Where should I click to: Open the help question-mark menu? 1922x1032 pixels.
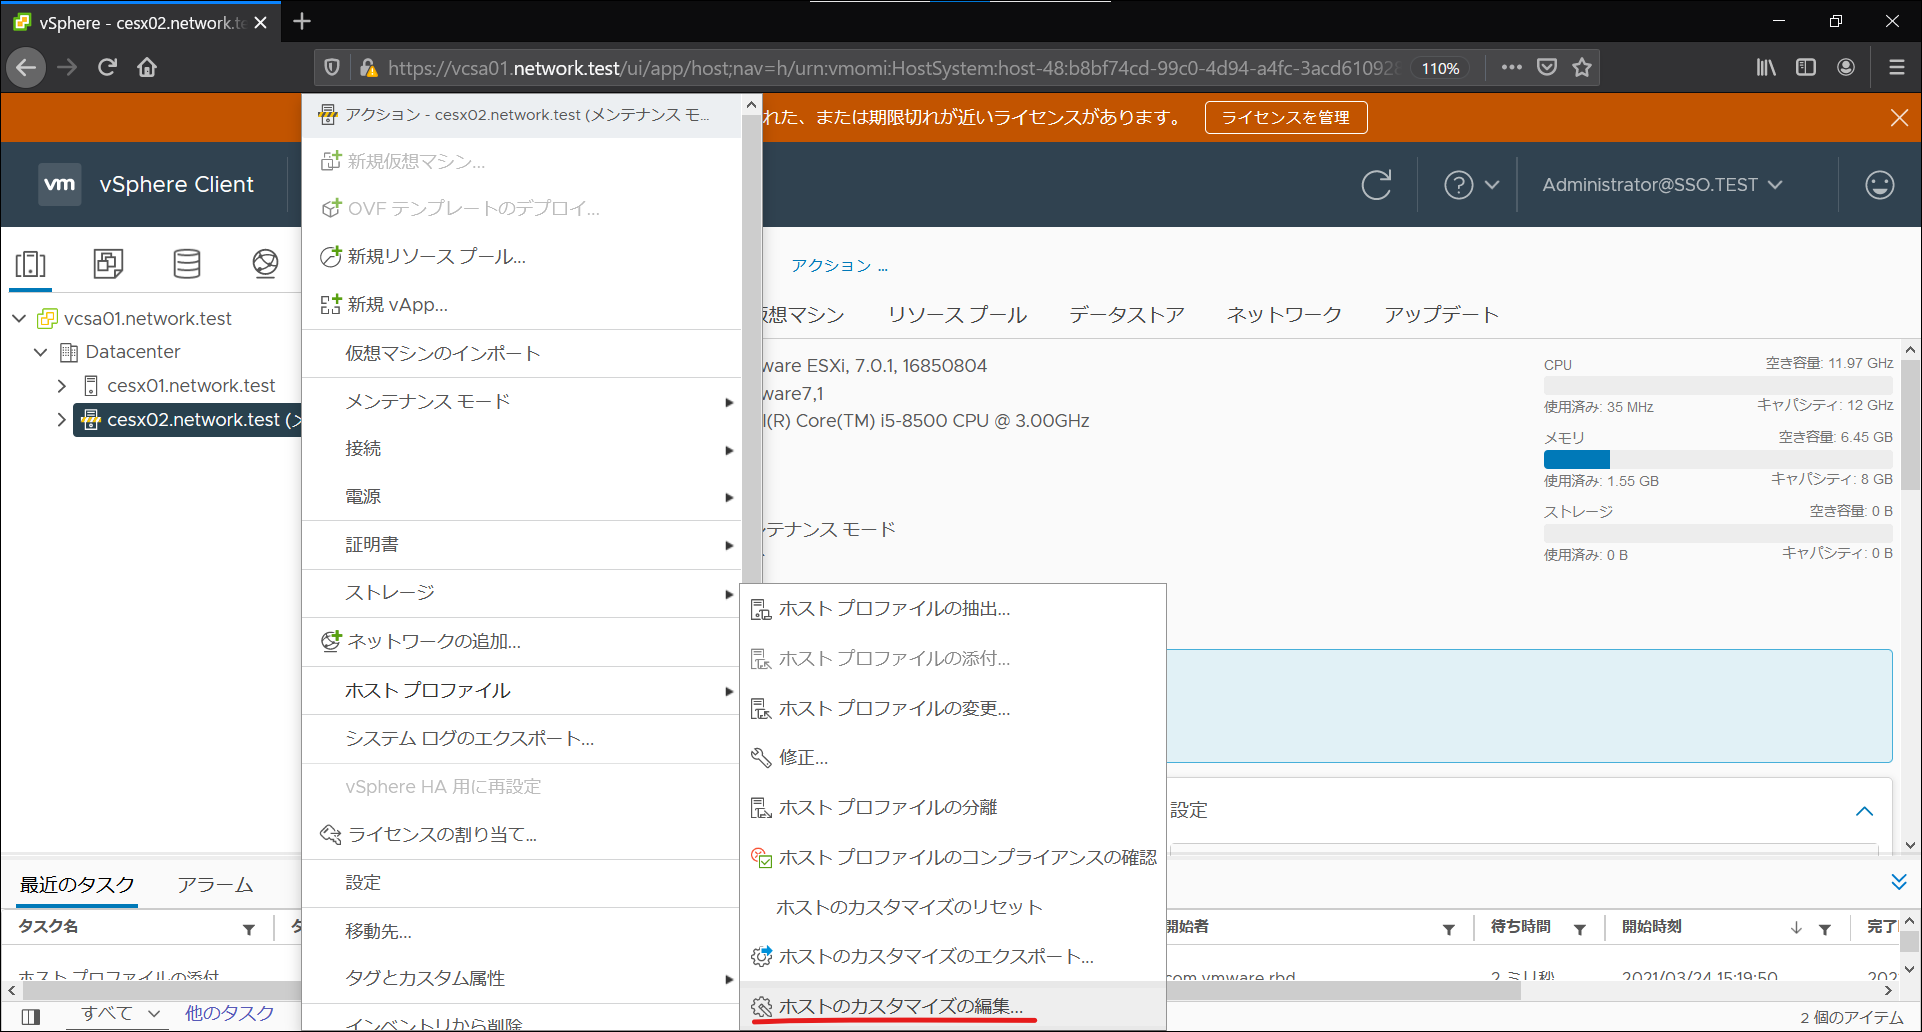1471,185
